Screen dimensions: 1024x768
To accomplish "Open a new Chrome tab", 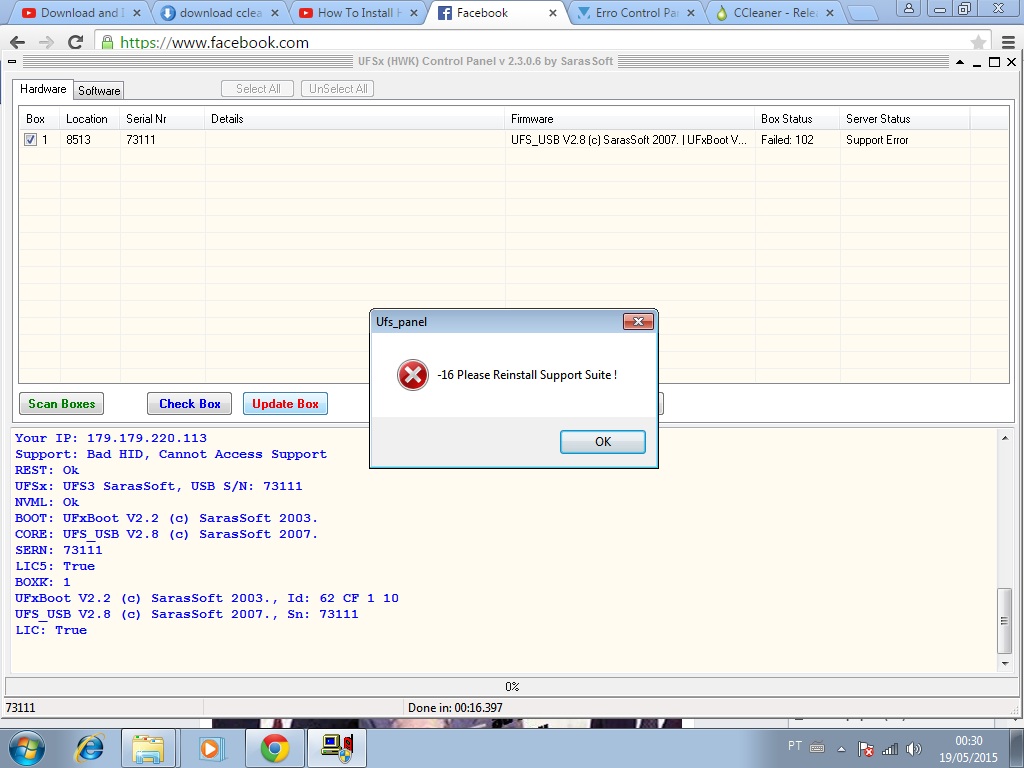I will [863, 13].
